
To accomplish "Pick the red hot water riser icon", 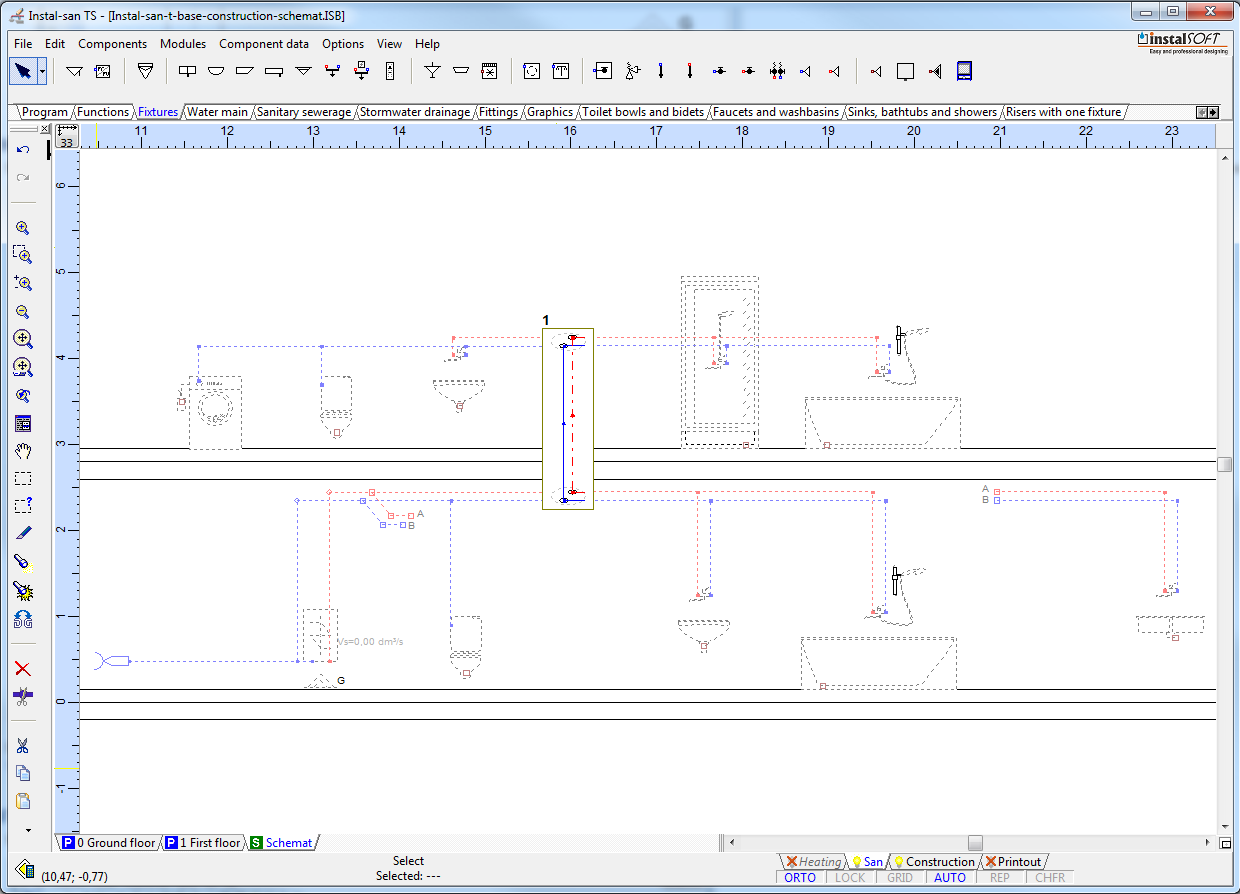I will point(689,71).
